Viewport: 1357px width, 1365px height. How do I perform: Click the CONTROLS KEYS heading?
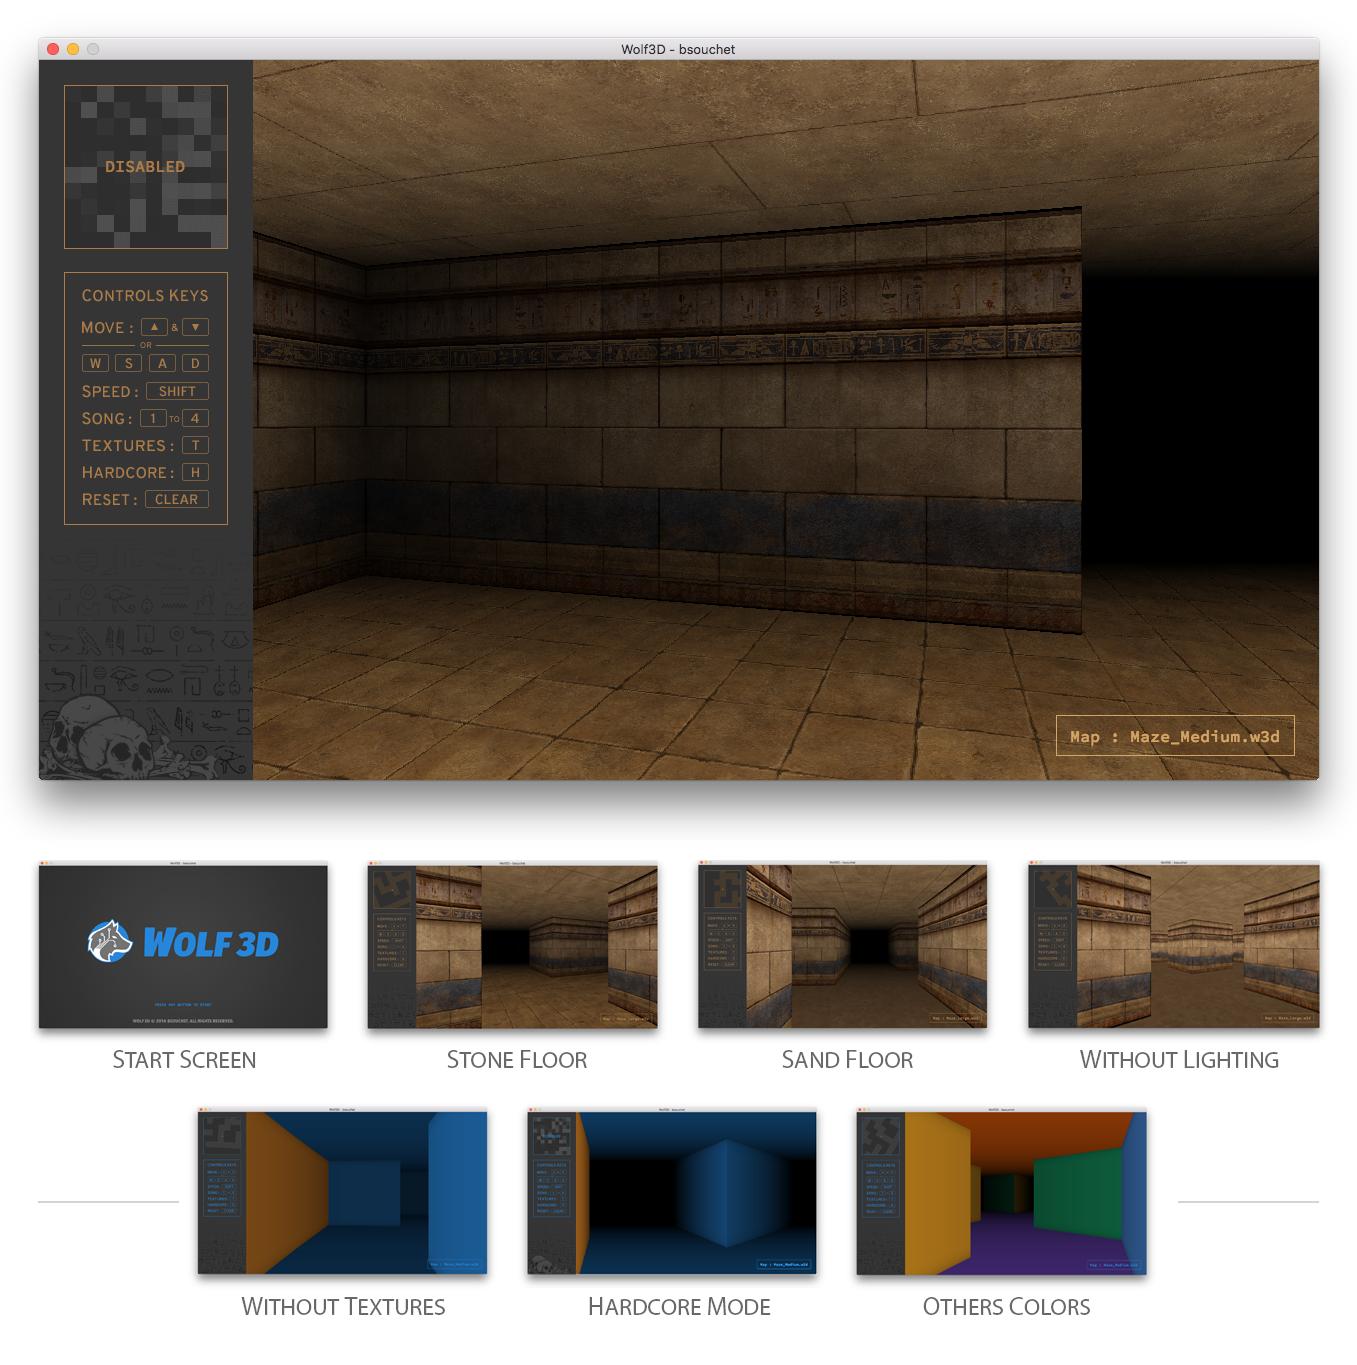145,296
